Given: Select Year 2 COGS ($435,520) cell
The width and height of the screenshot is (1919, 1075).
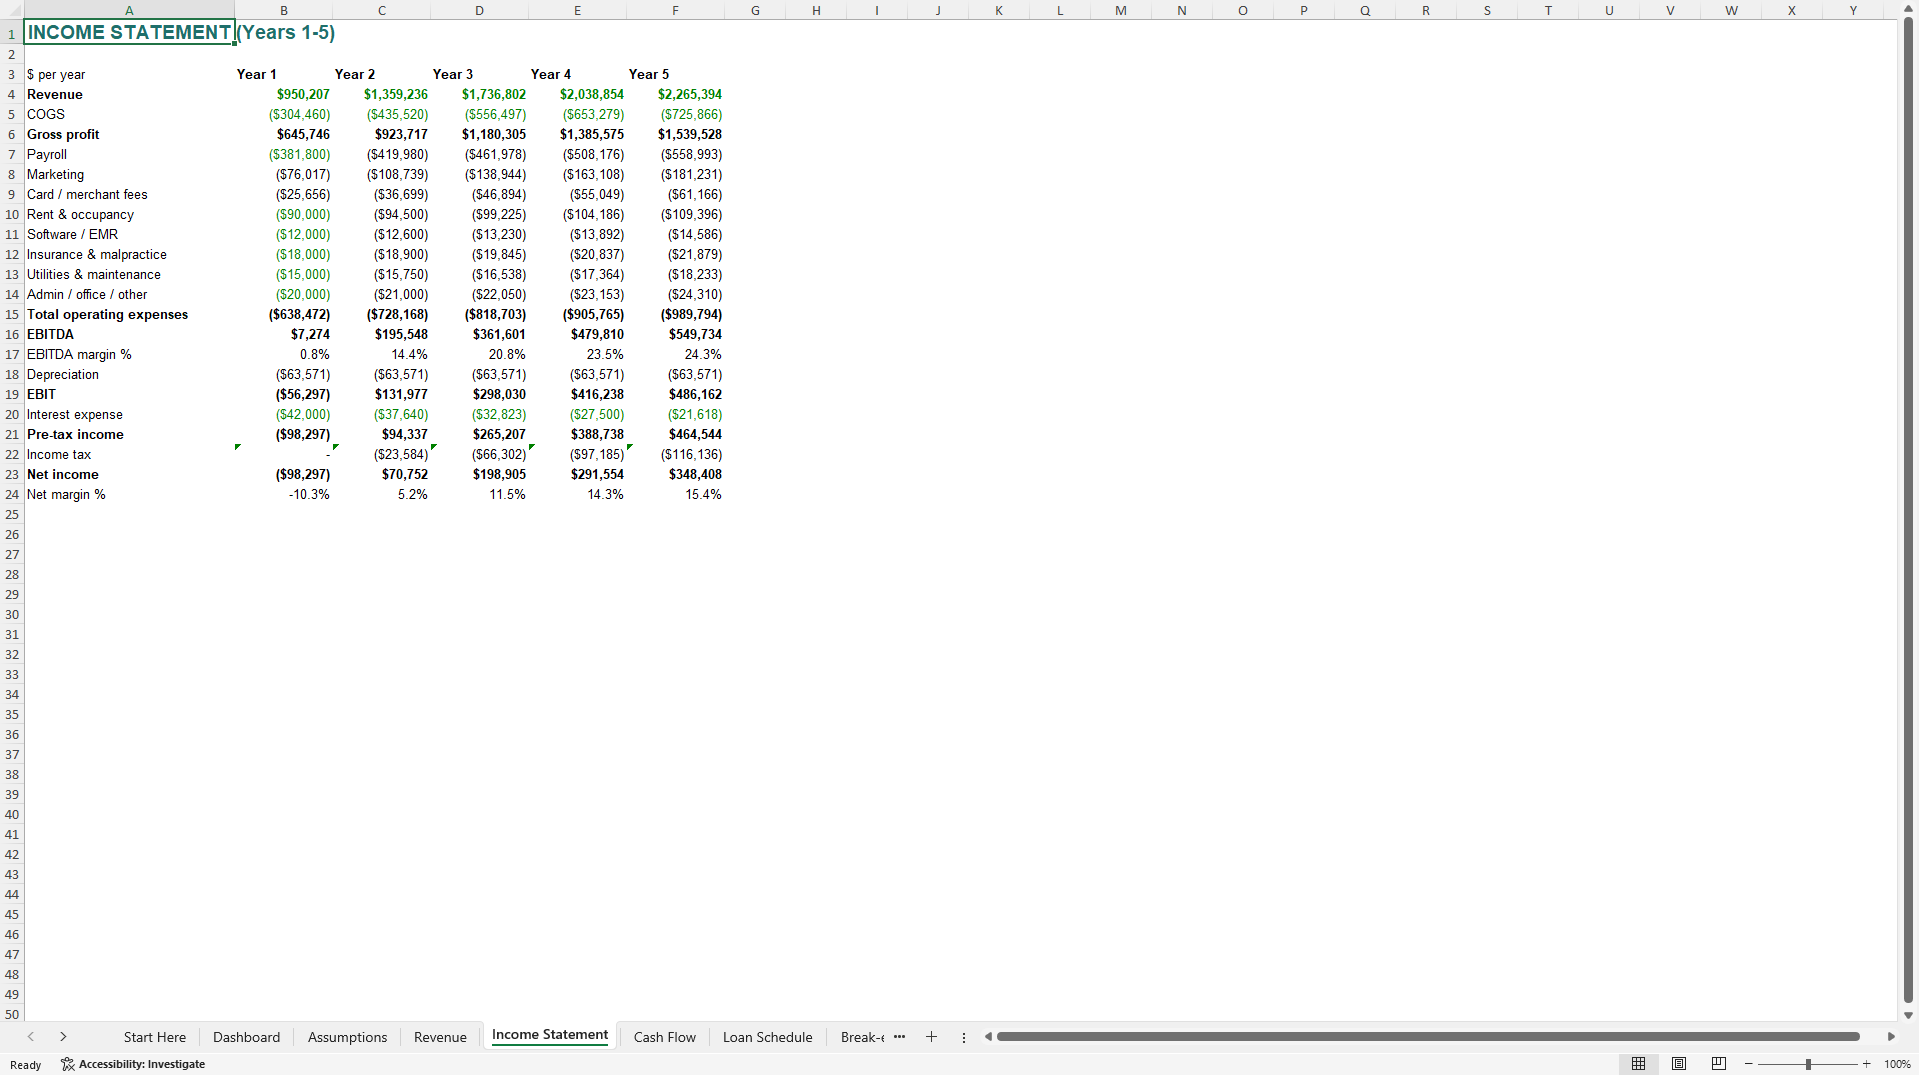Looking at the screenshot, I should (x=382, y=114).
